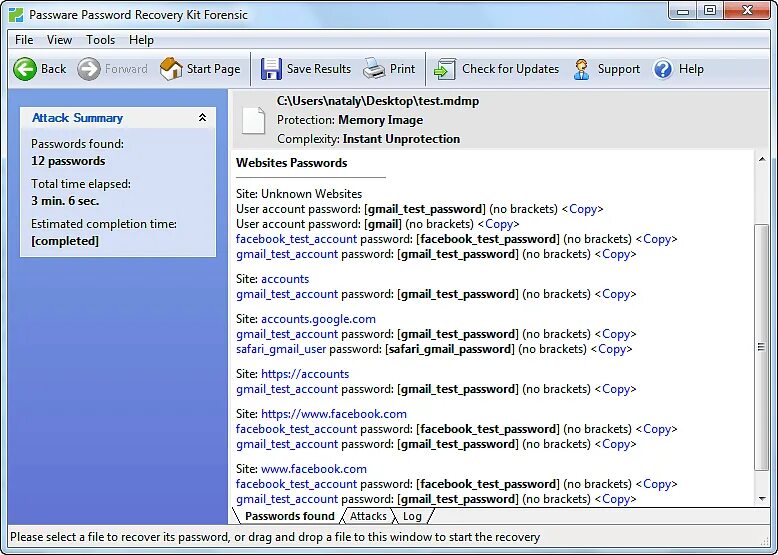
Task: Click the printer Print icon
Action: pos(374,69)
